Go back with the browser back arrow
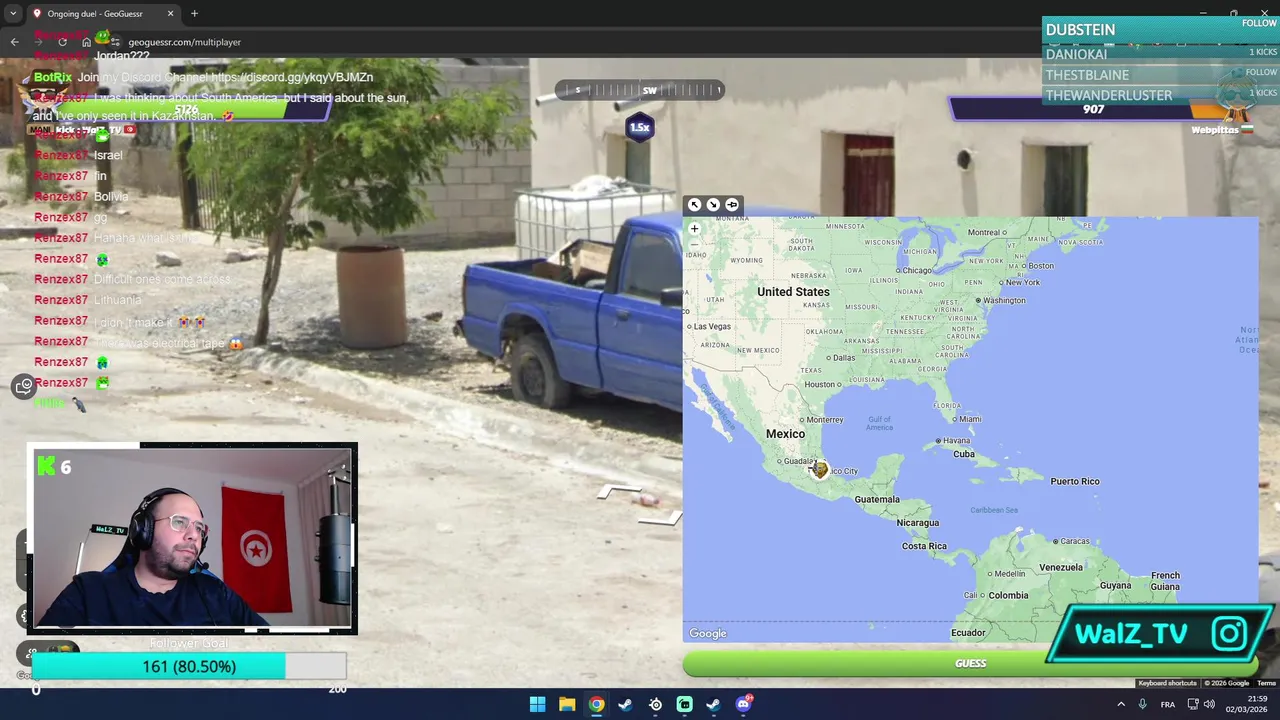 point(14,42)
